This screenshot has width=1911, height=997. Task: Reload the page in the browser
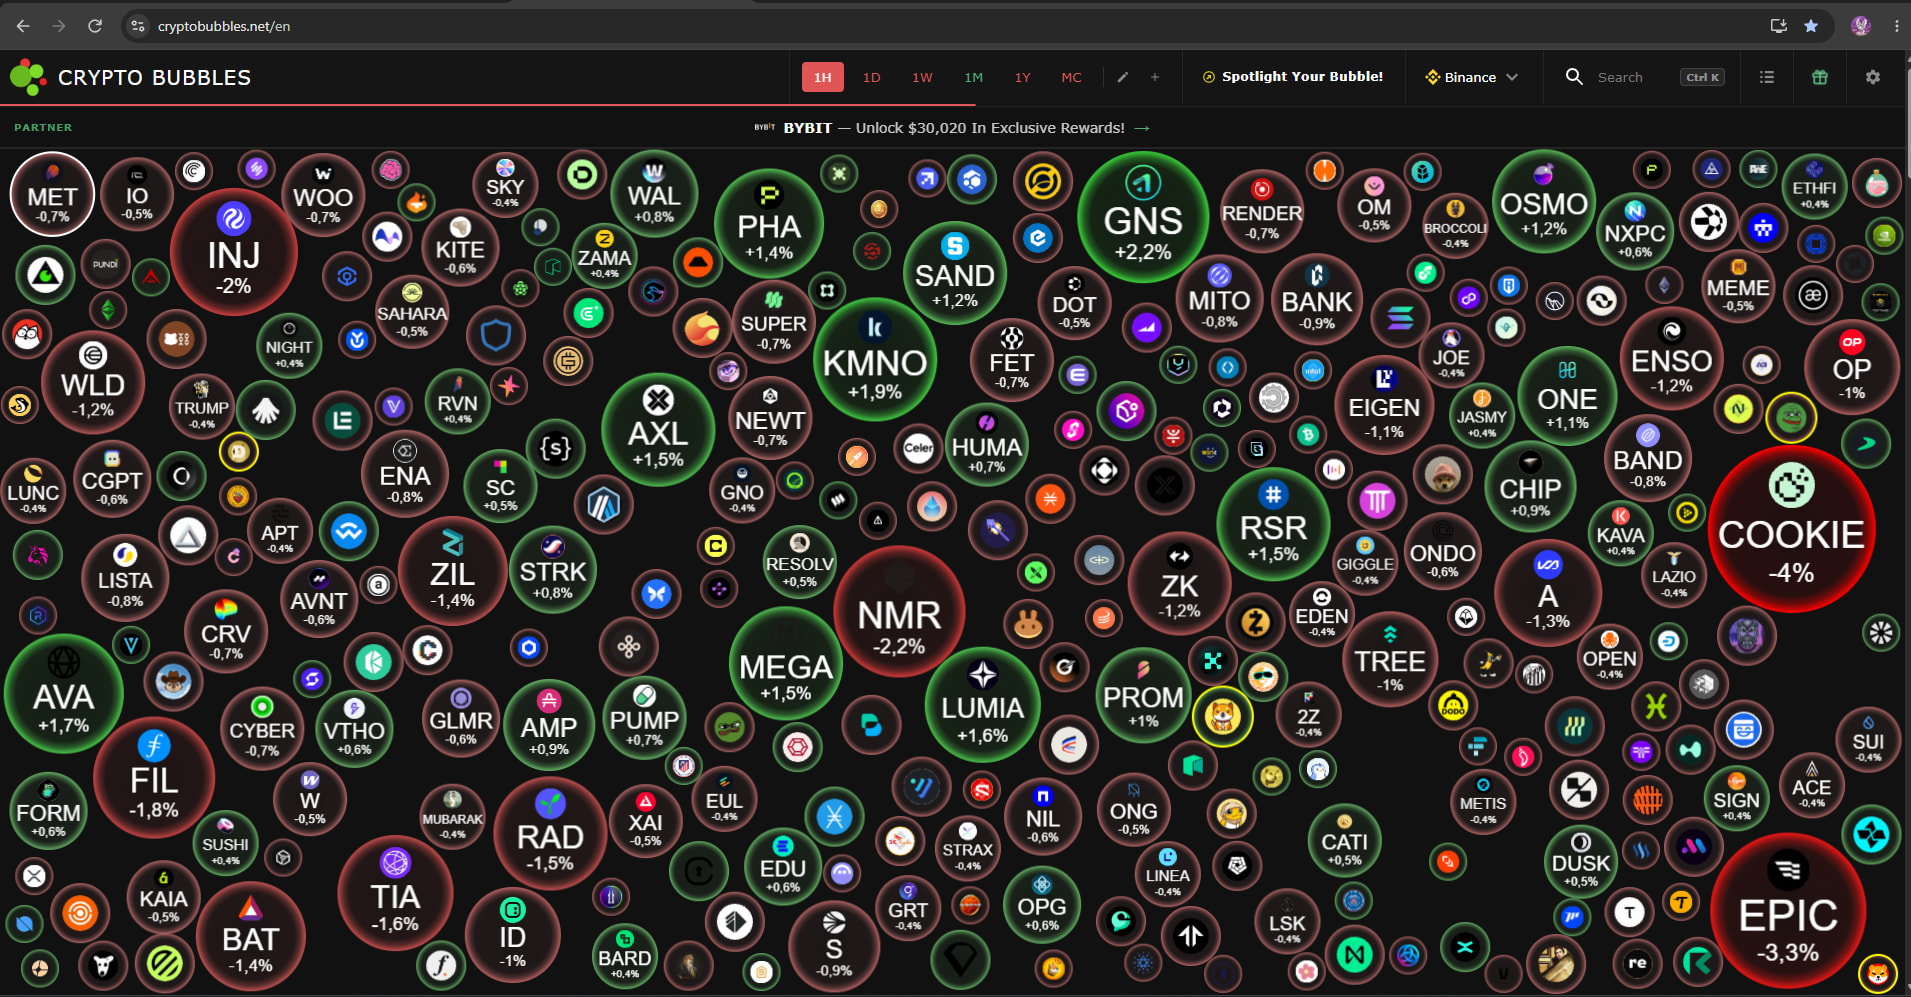[95, 26]
